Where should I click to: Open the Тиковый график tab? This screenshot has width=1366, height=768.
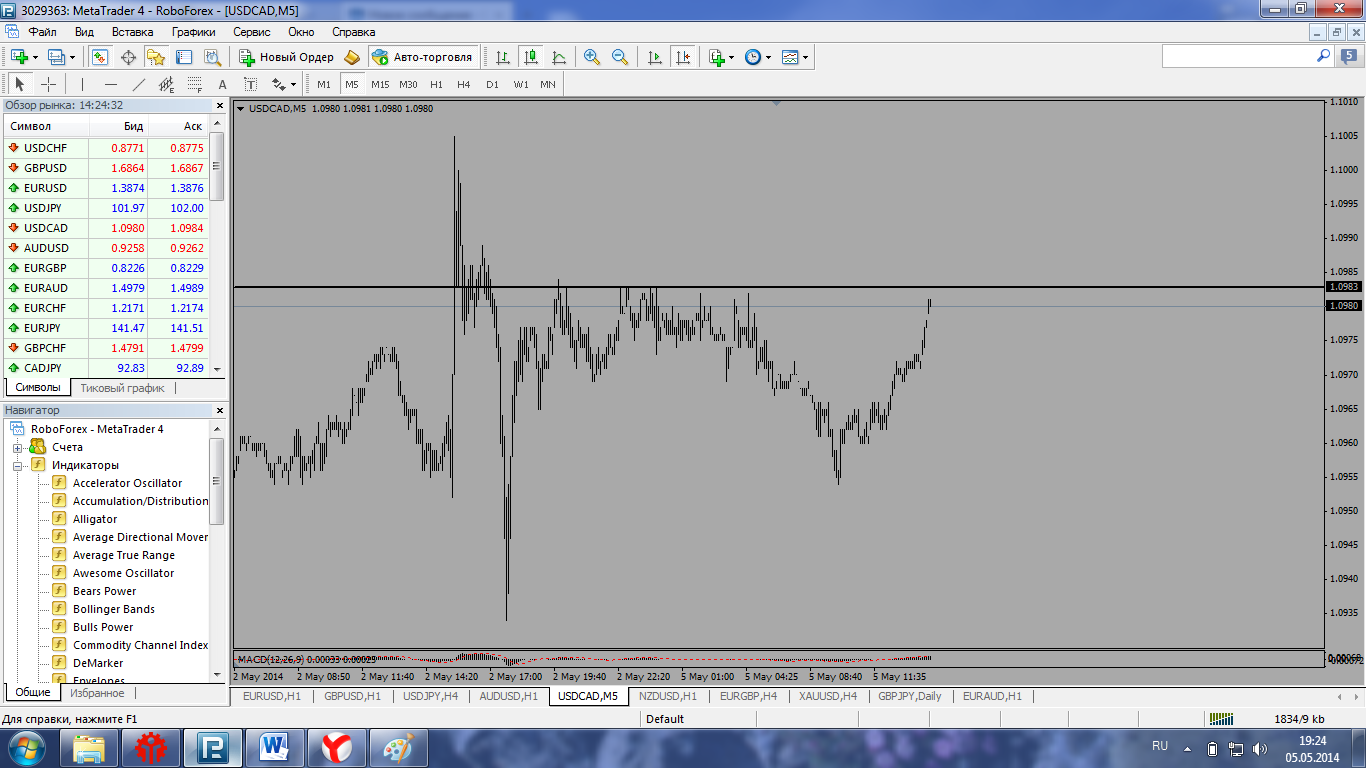click(x=122, y=387)
